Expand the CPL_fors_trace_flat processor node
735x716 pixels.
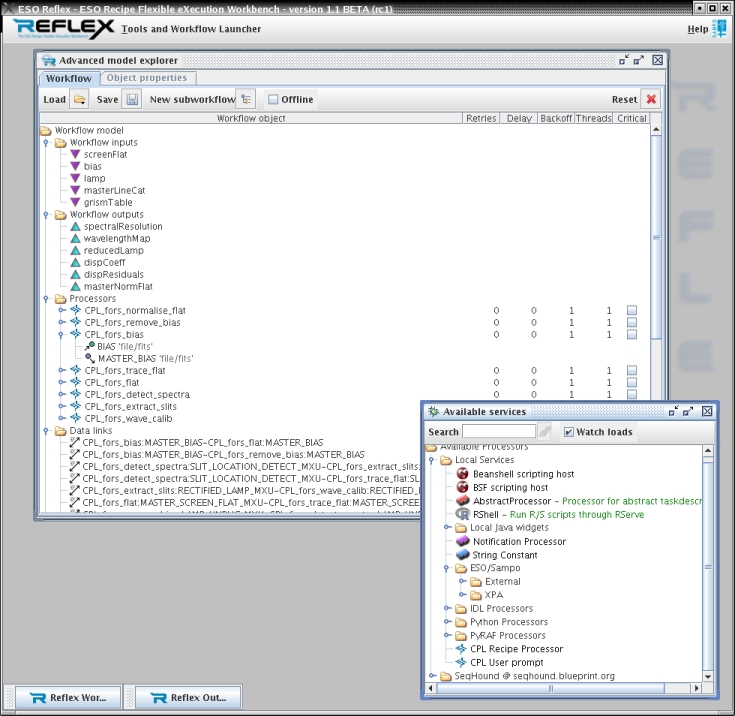[x=61, y=370]
